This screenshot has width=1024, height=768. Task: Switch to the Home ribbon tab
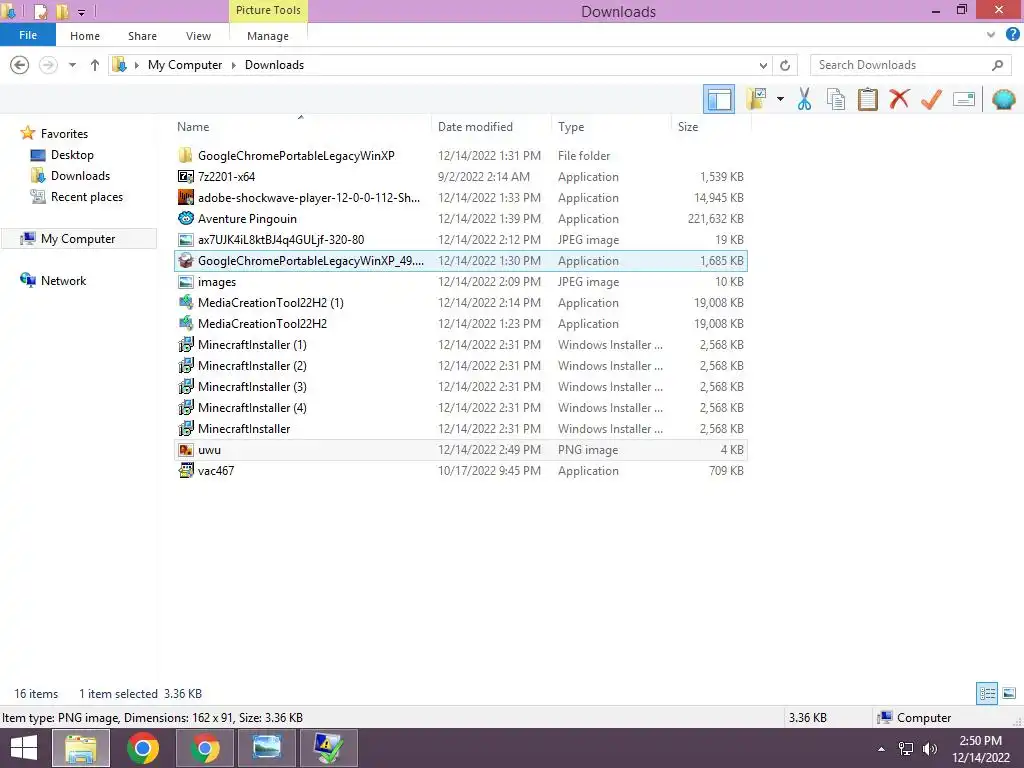tap(85, 36)
